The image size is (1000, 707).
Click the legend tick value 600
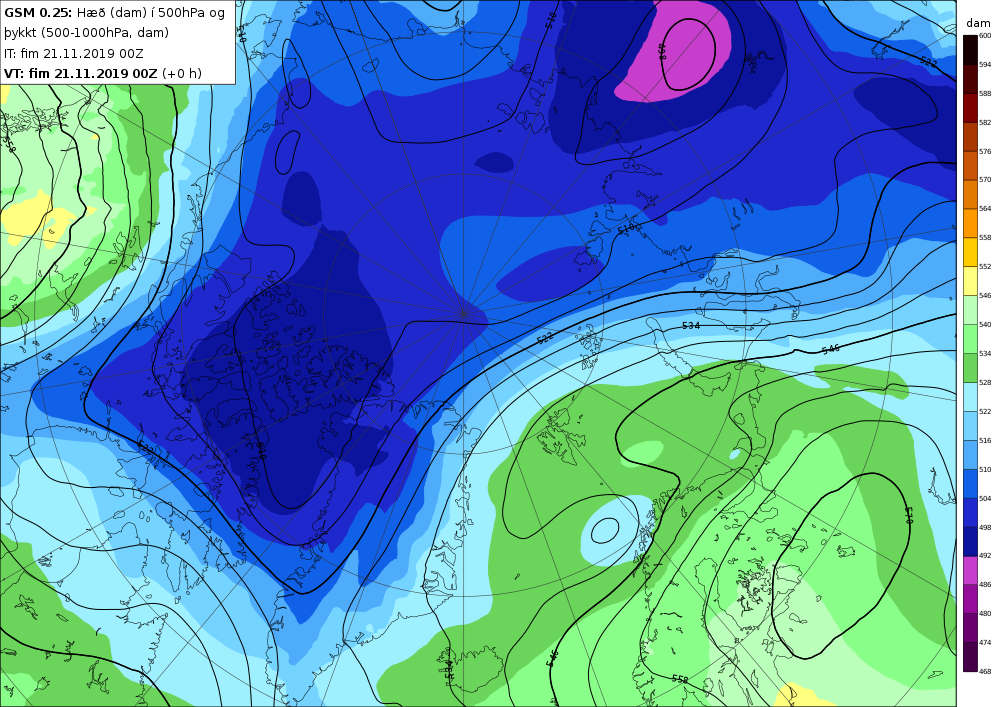click(x=985, y=36)
